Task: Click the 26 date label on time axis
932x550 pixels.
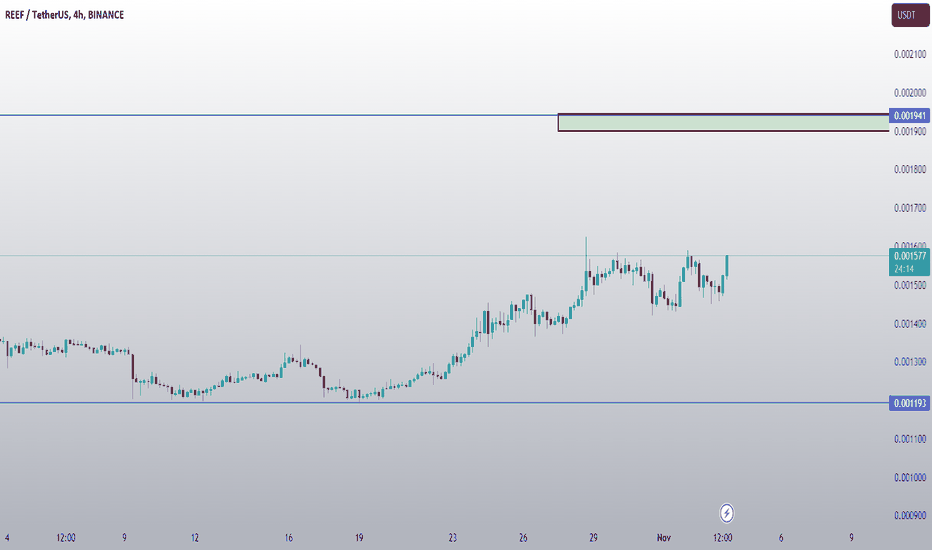Action: tap(523, 538)
